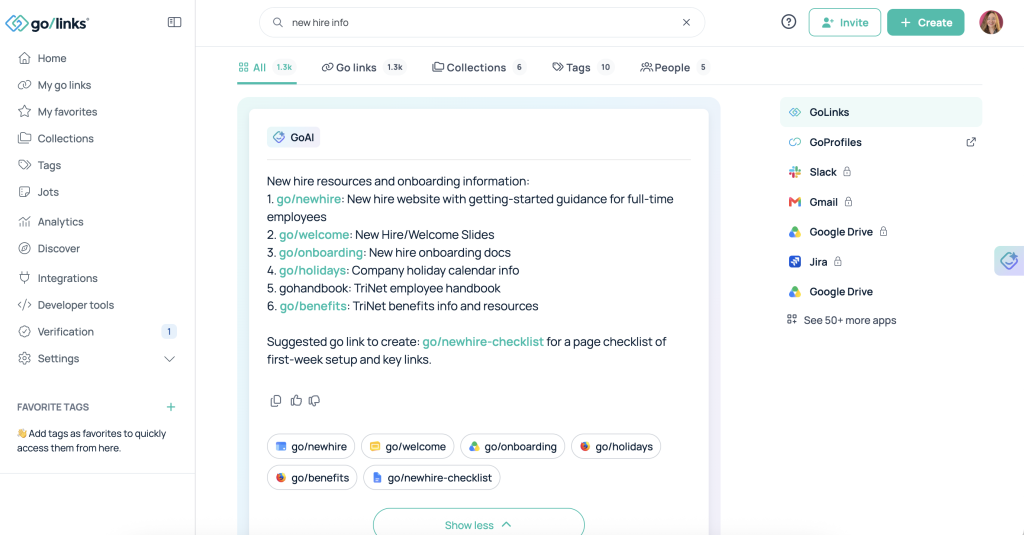Open the help question mark icon
This screenshot has height=535, width=1024.
789,22
